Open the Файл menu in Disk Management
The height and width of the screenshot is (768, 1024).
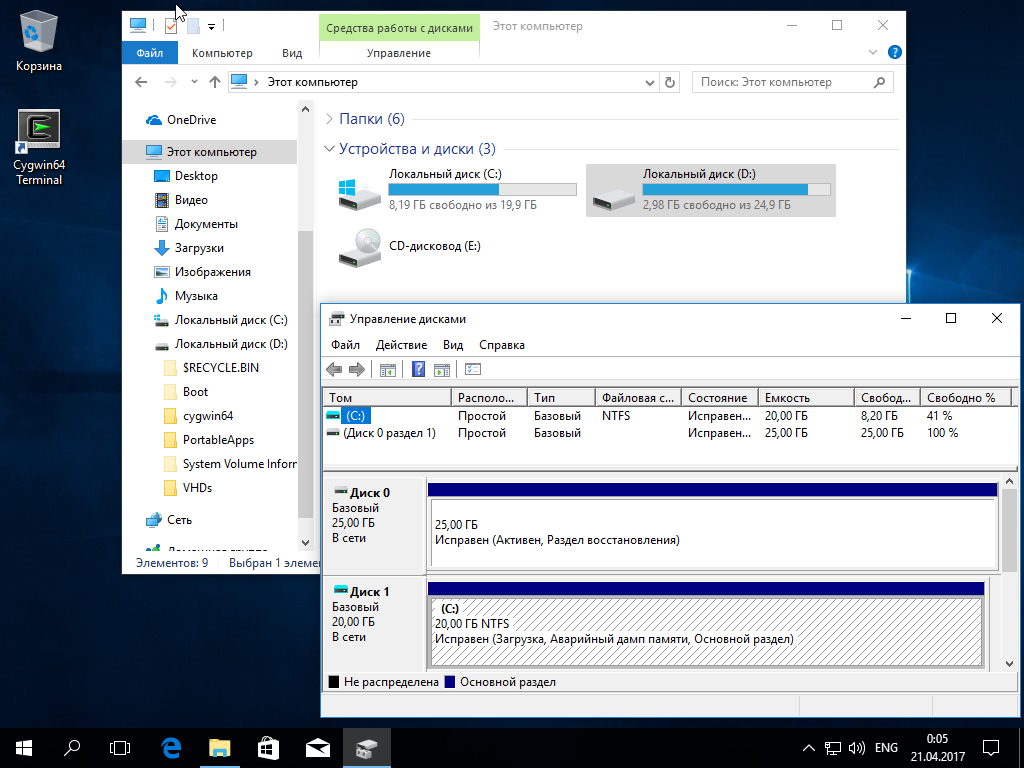pyautogui.click(x=345, y=345)
